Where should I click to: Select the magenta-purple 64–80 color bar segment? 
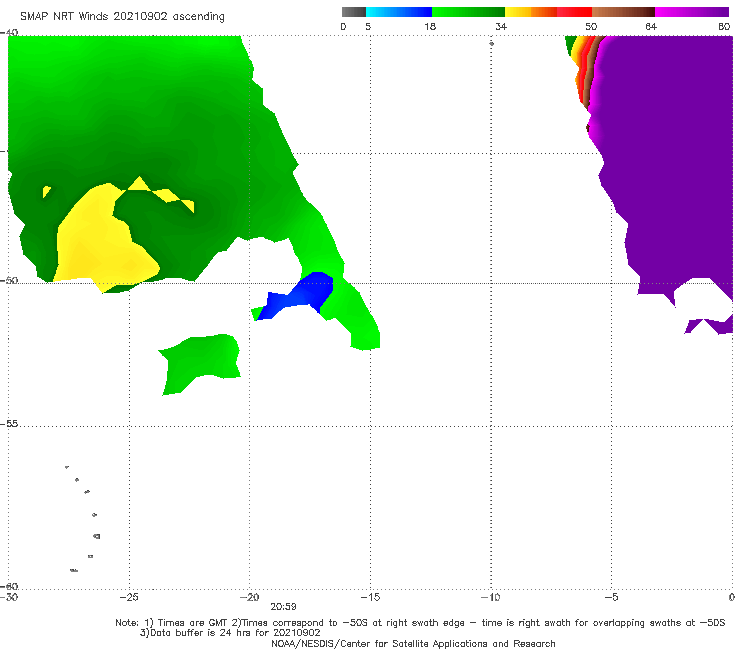pyautogui.click(x=692, y=12)
